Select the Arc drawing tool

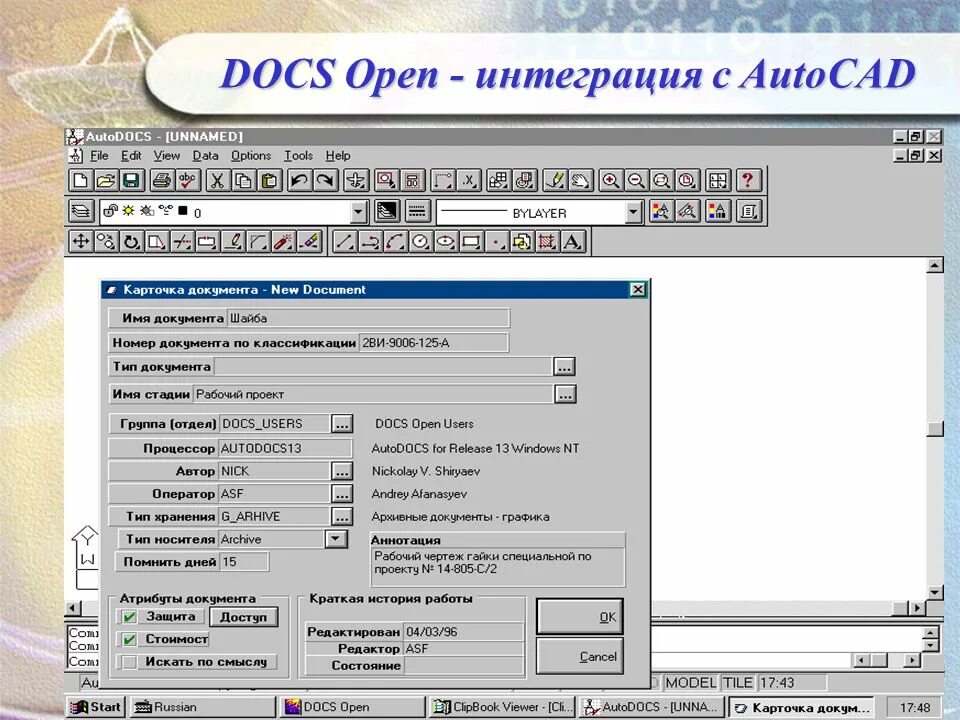click(x=395, y=242)
